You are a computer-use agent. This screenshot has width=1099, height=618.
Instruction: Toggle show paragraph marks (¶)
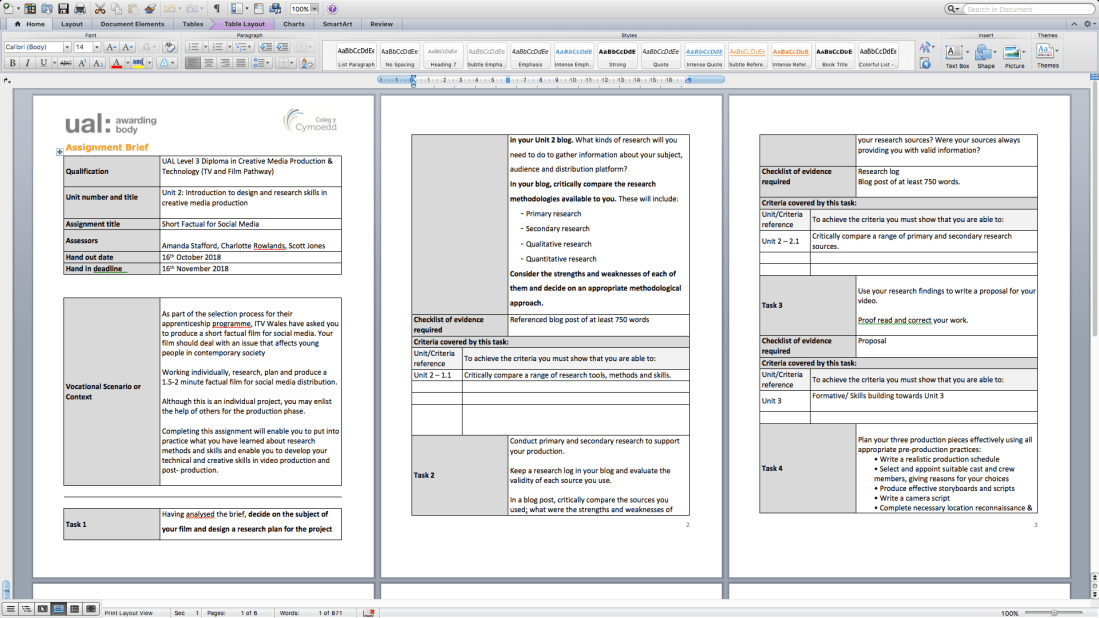[217, 8]
